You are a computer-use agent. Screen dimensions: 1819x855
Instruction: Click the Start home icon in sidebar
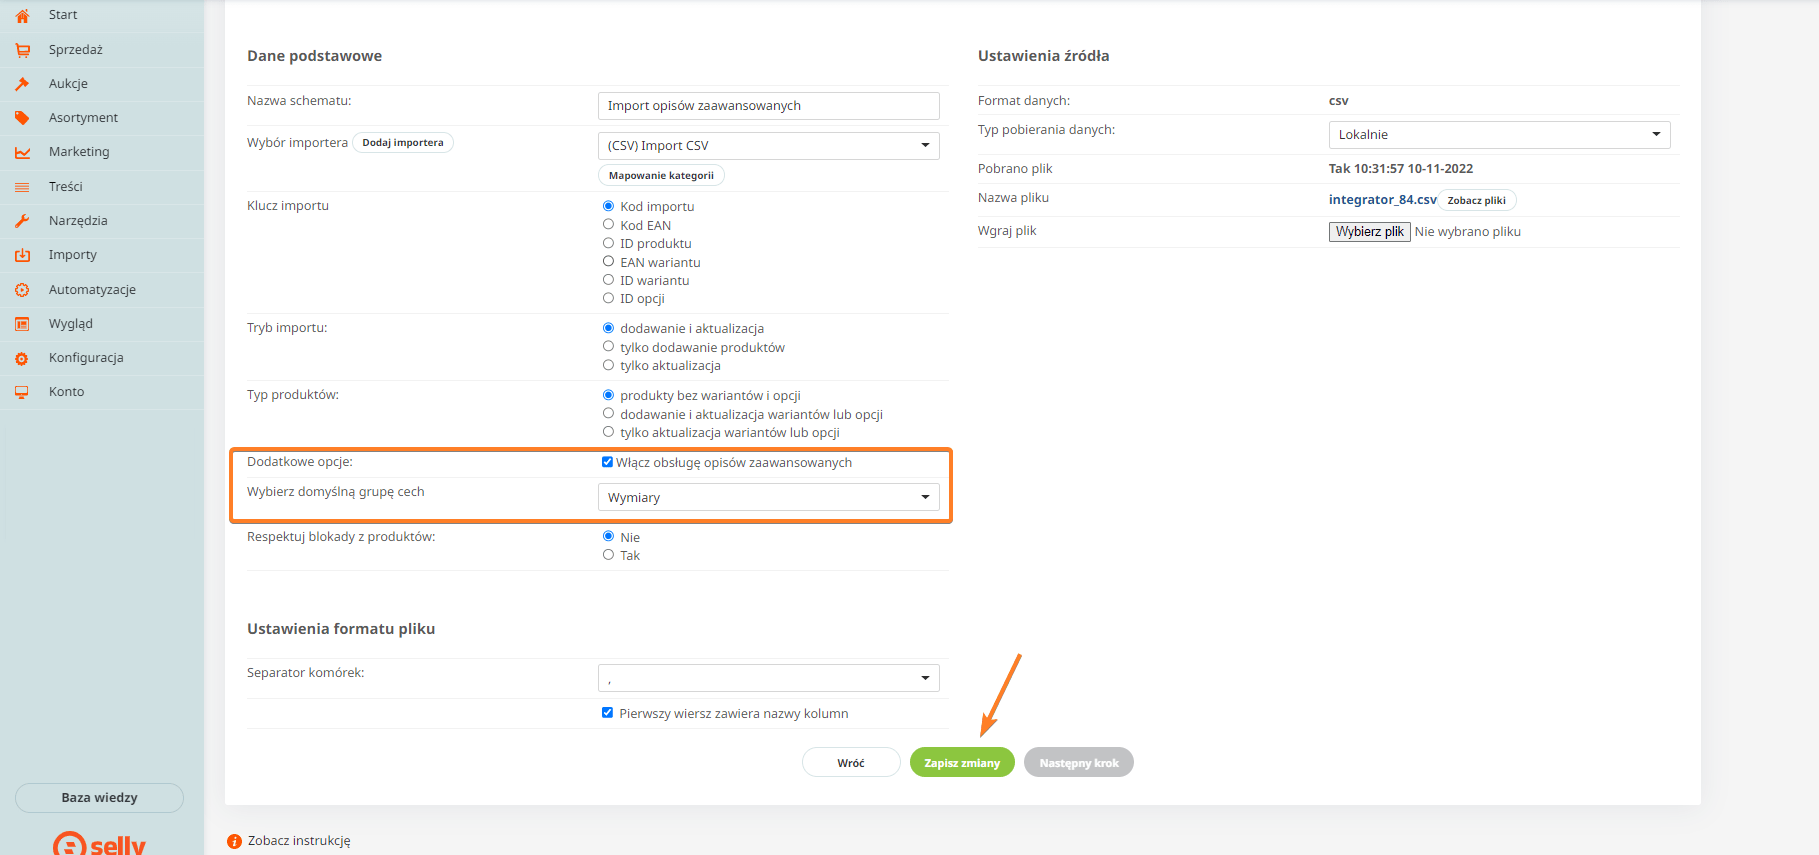22,16
